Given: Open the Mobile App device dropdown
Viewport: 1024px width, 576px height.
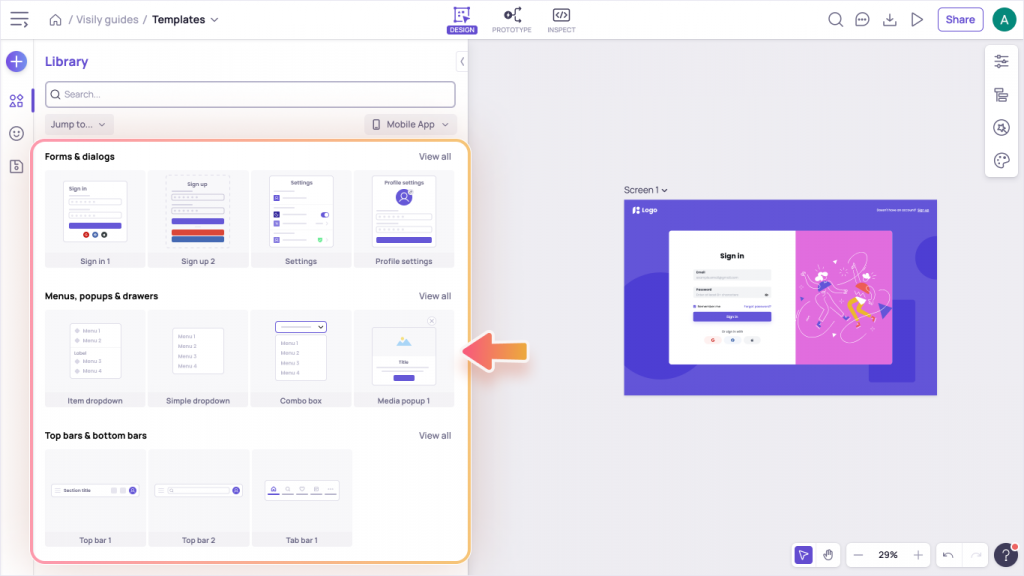Looking at the screenshot, I should (x=410, y=124).
